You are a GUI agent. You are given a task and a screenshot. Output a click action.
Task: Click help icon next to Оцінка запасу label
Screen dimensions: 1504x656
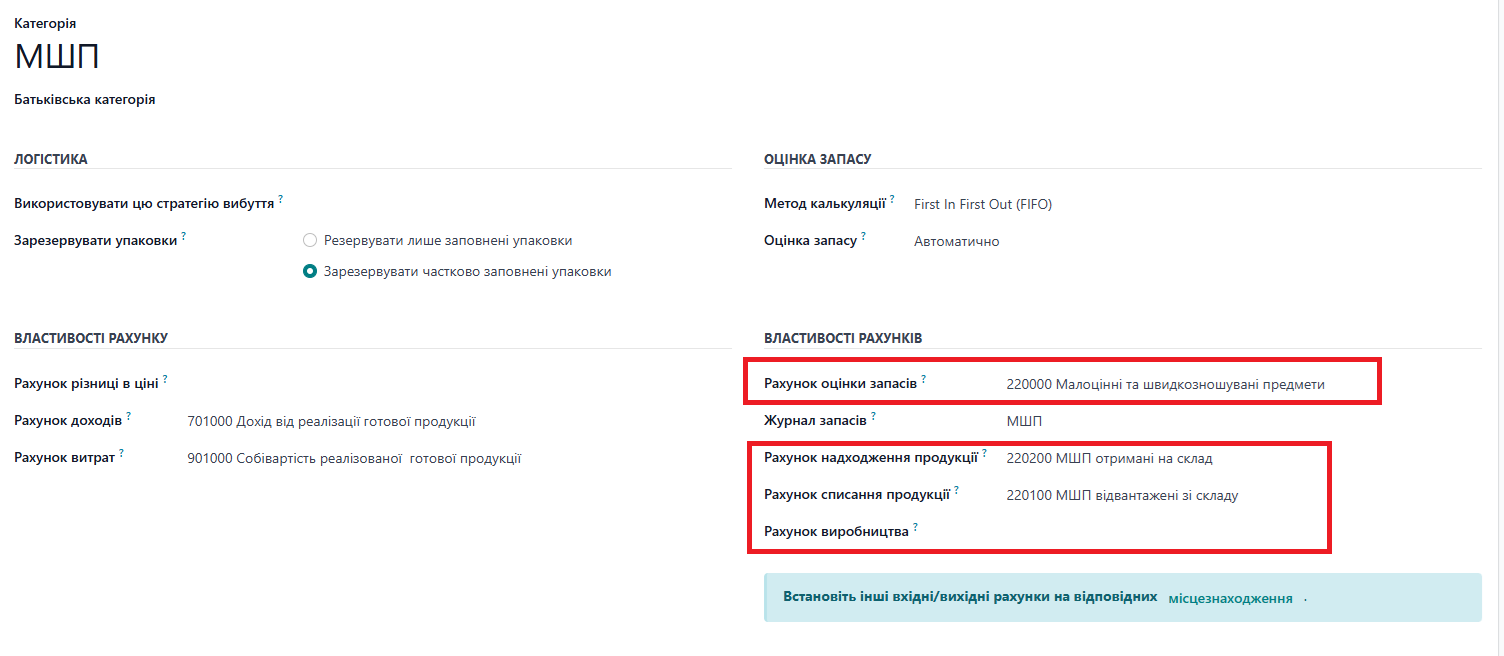click(864, 236)
